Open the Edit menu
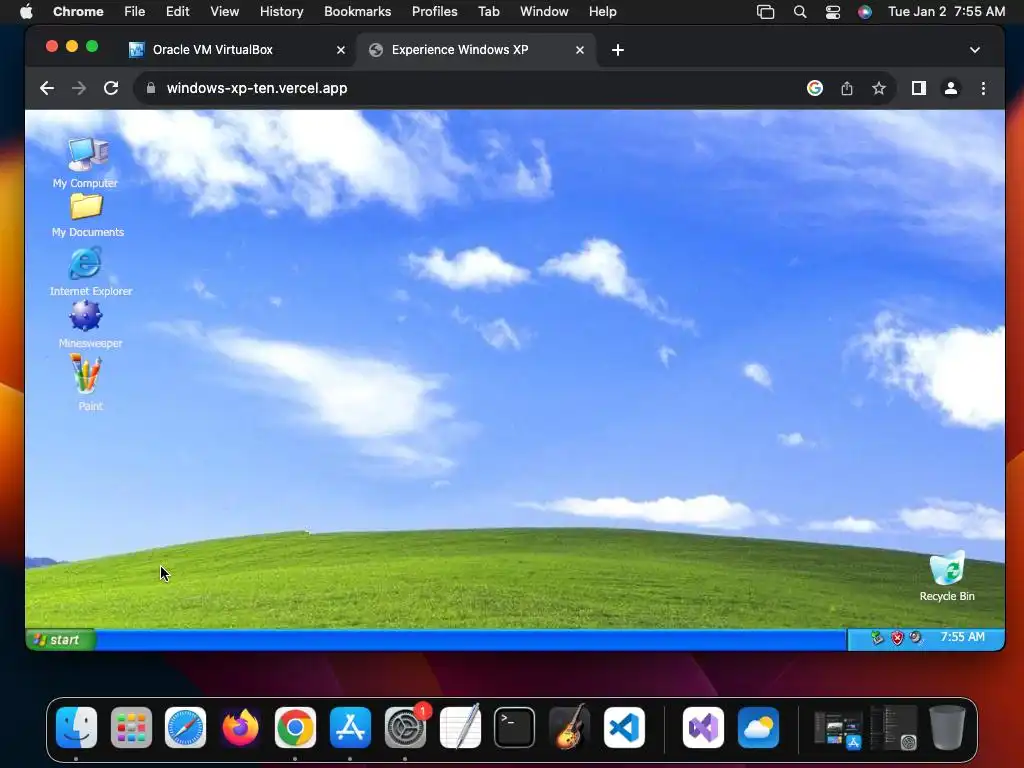The height and width of the screenshot is (768, 1024). click(x=177, y=11)
